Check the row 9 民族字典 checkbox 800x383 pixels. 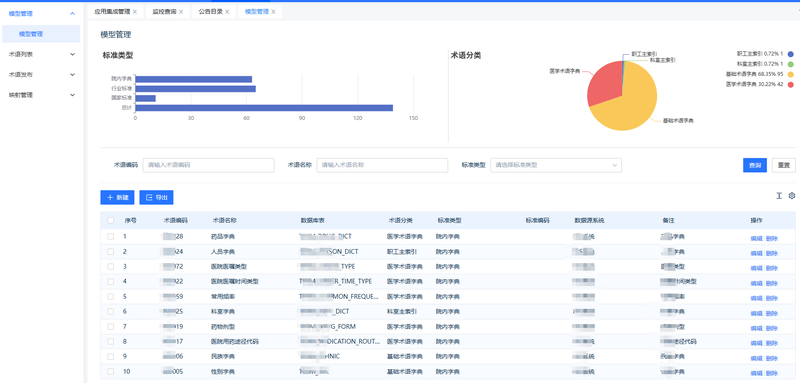pos(111,356)
